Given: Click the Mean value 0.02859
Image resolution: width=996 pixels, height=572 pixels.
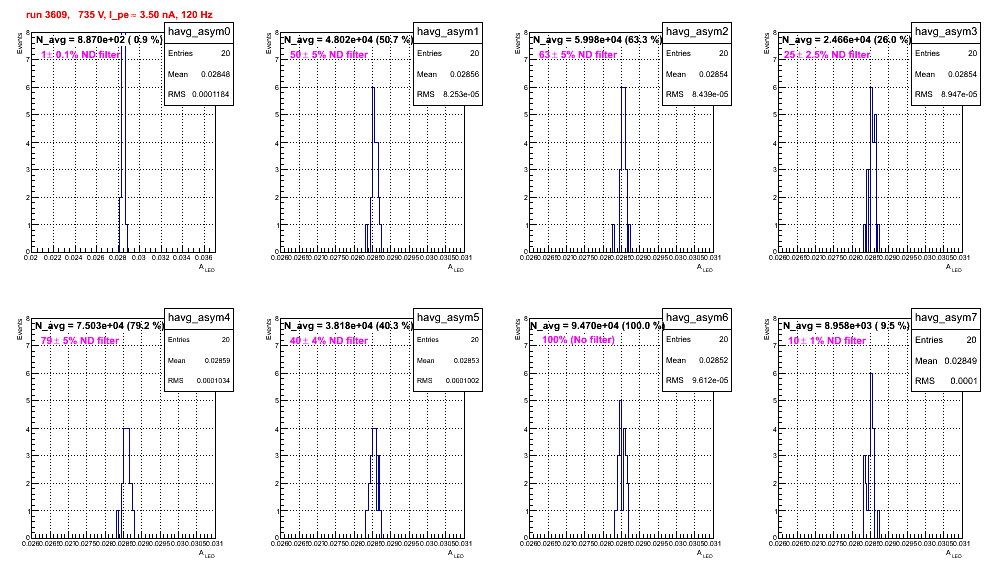Looking at the screenshot, I should click(217, 360).
